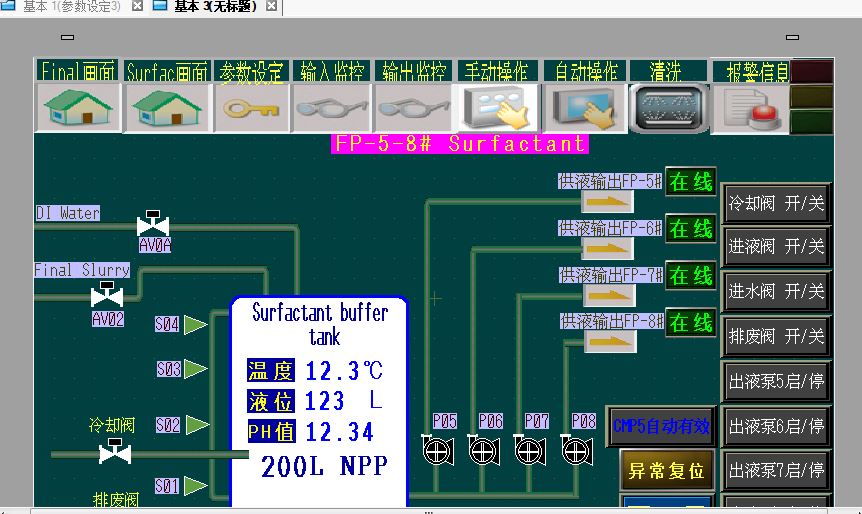Click the 在线 indicator for FP-5#
862x514 pixels.
click(x=691, y=182)
